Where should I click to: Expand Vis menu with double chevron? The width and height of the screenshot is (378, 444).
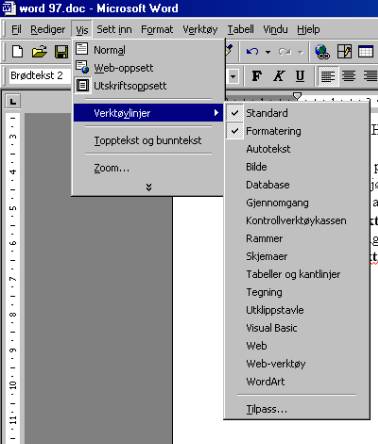click(148, 187)
